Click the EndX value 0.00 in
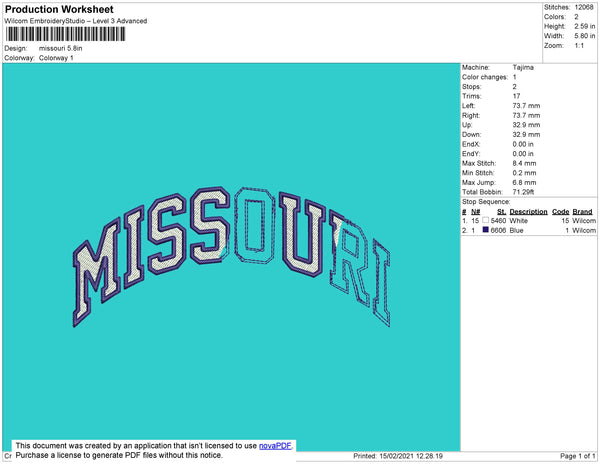 (523, 144)
